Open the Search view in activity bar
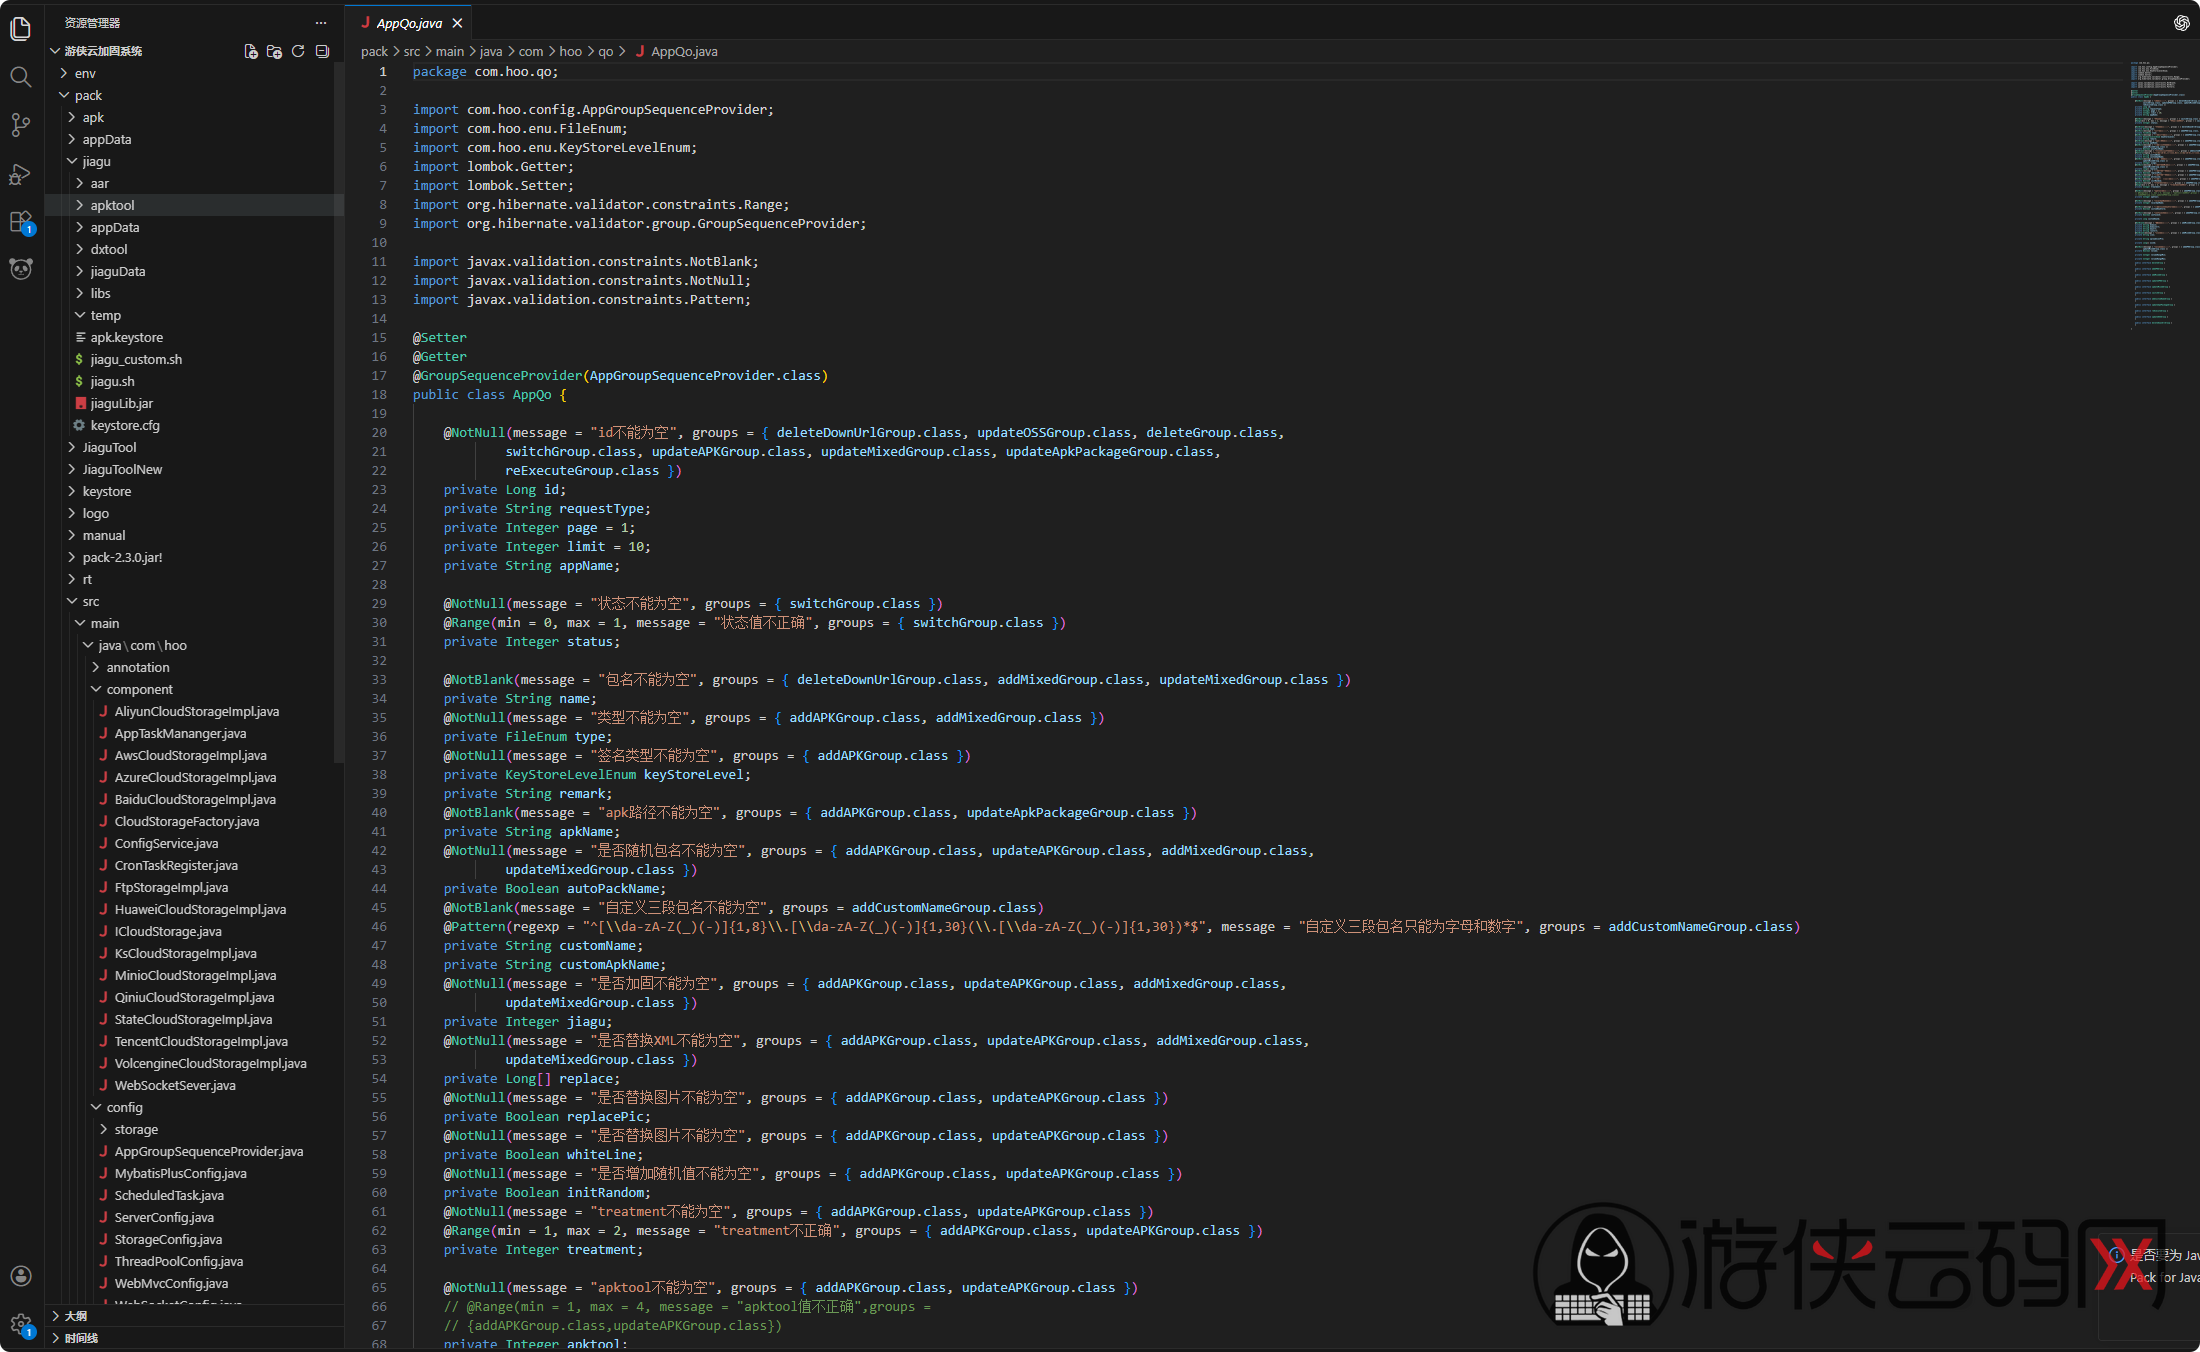This screenshot has height=1352, width=2200. click(20, 77)
